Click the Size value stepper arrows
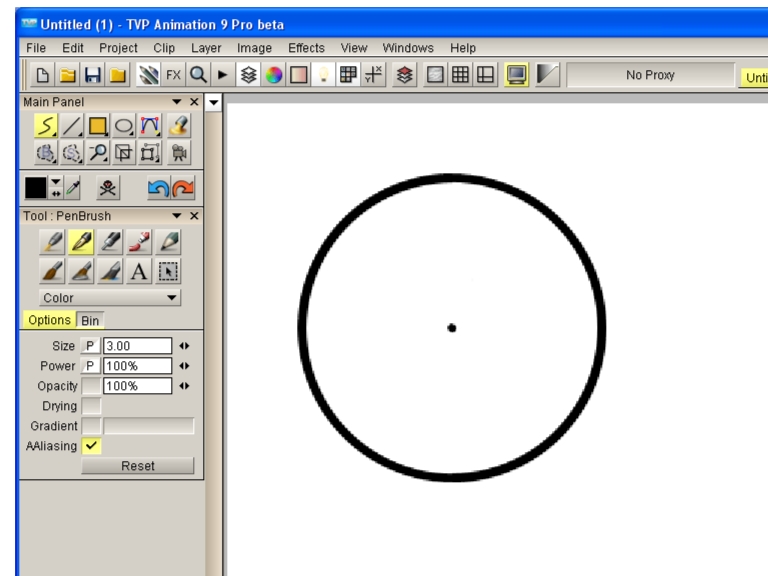This screenshot has height=576, width=768. (x=184, y=346)
